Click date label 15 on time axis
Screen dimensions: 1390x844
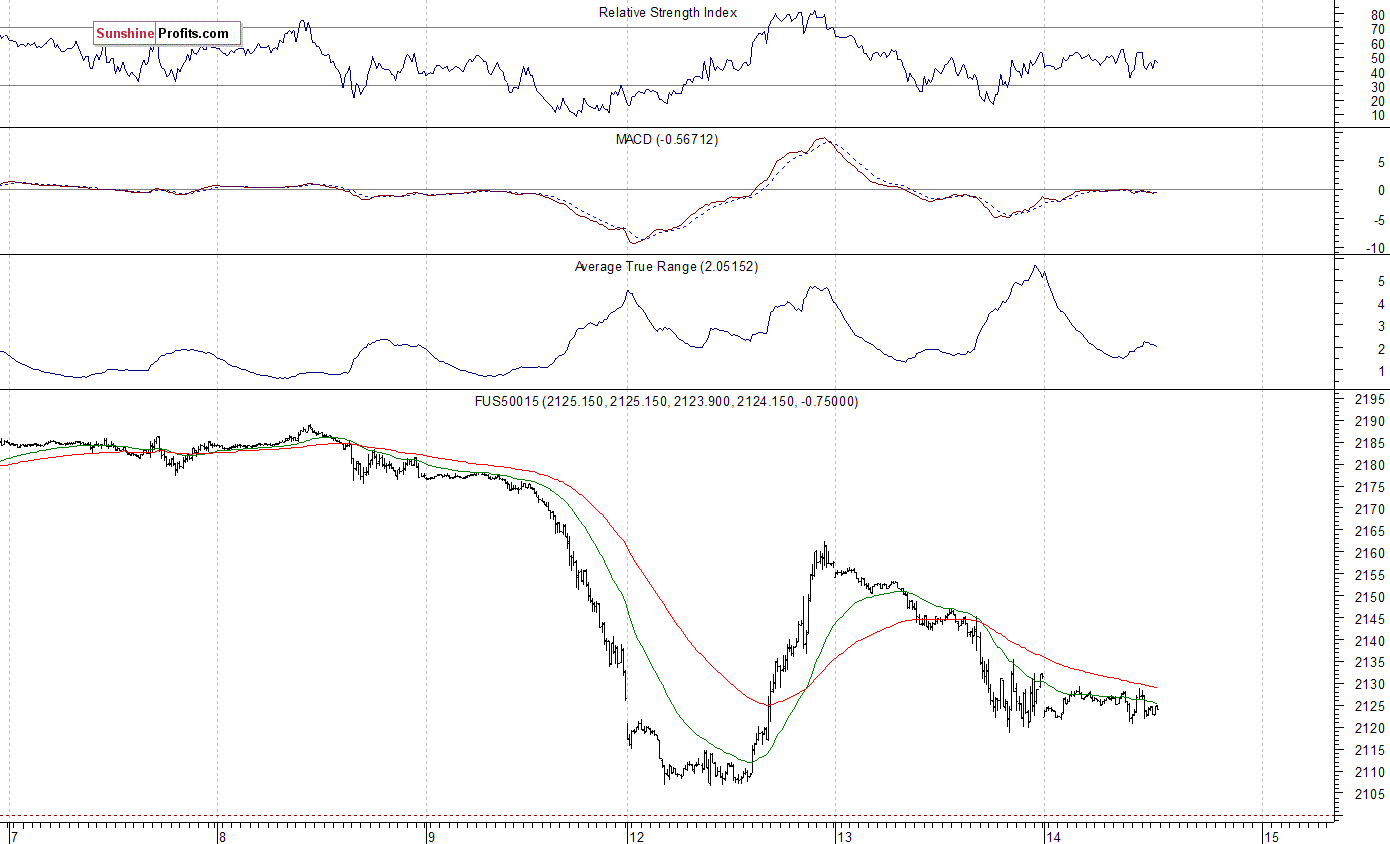tap(1271, 836)
